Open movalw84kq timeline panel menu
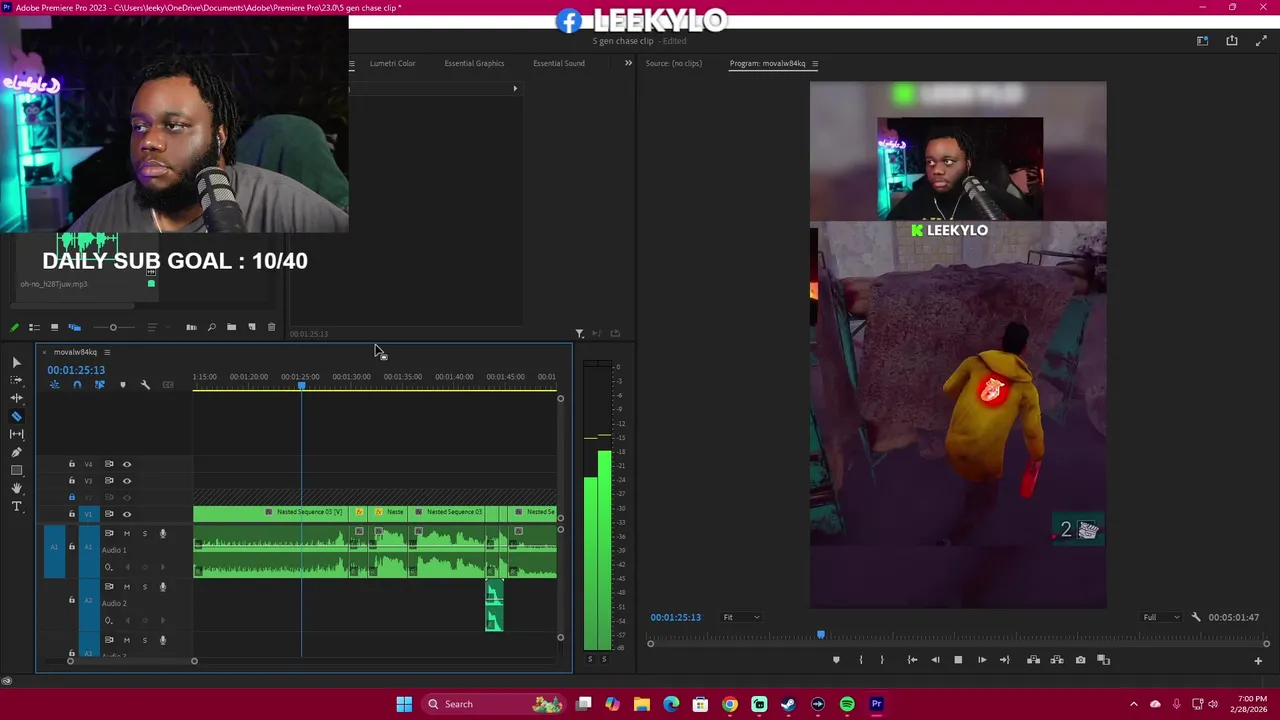This screenshot has width=1280, height=720. tap(107, 352)
